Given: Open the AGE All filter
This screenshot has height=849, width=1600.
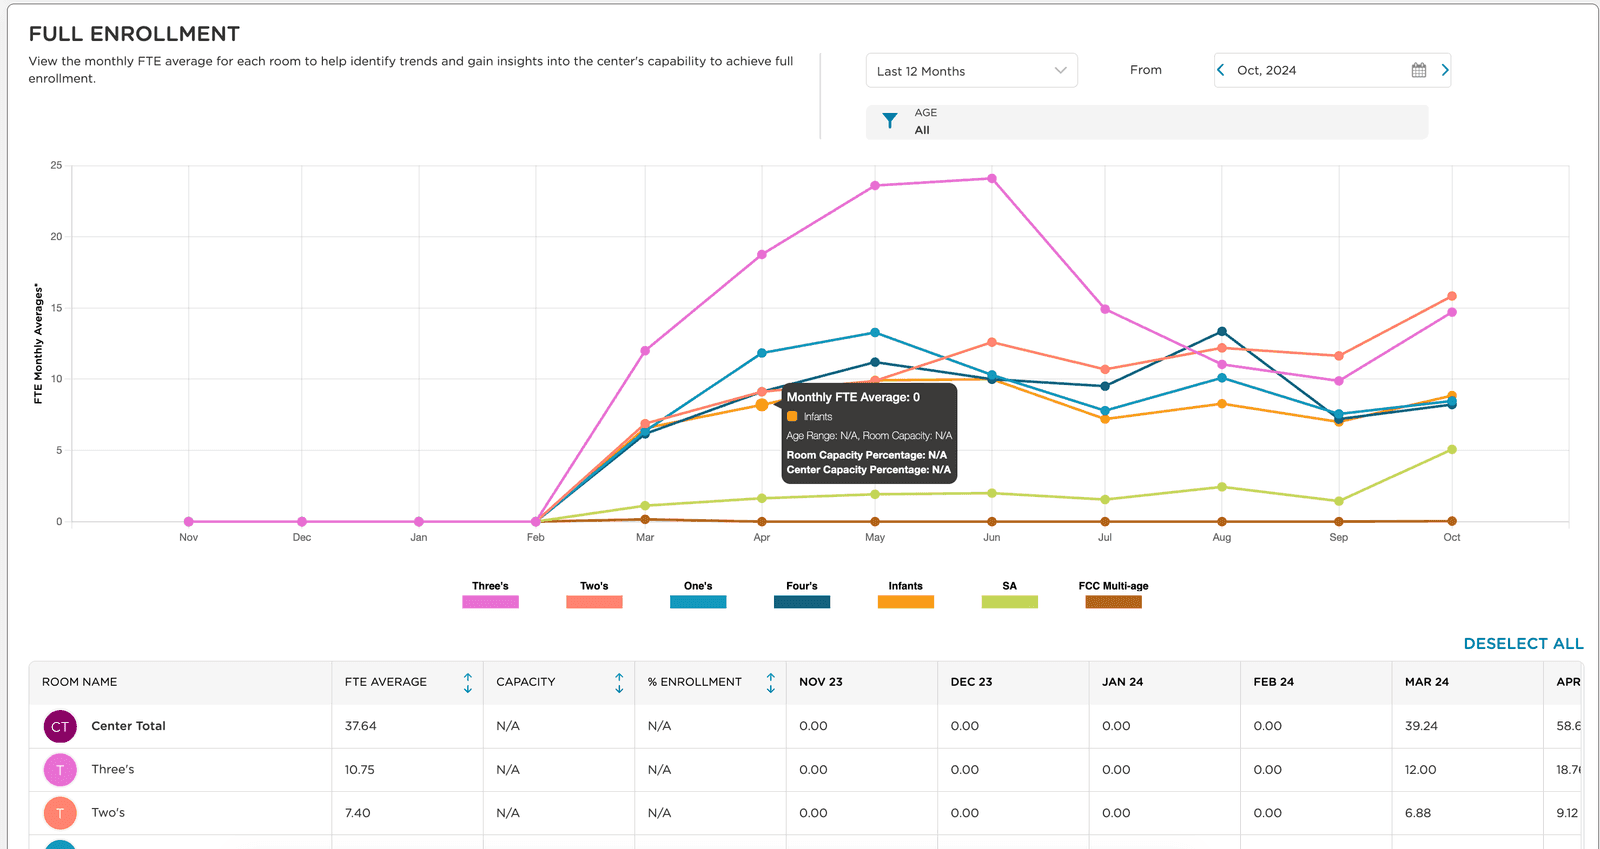Looking at the screenshot, I should coord(1147,122).
